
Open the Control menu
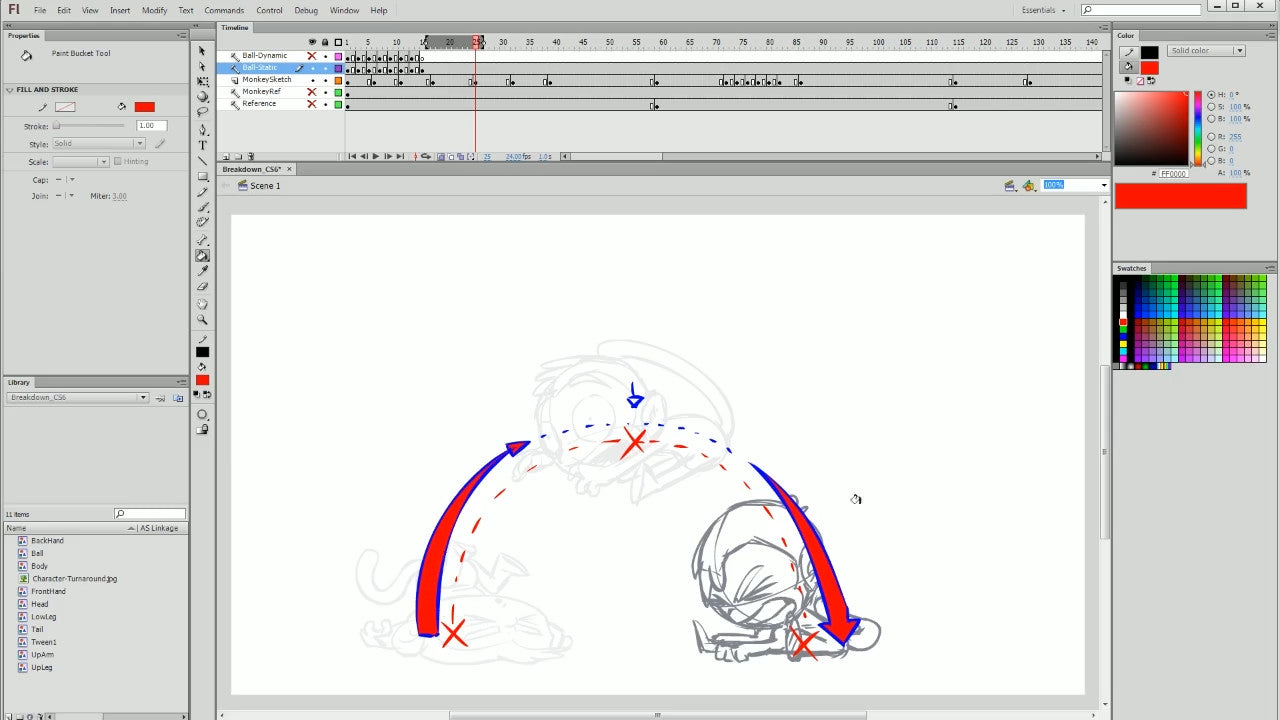pos(269,10)
